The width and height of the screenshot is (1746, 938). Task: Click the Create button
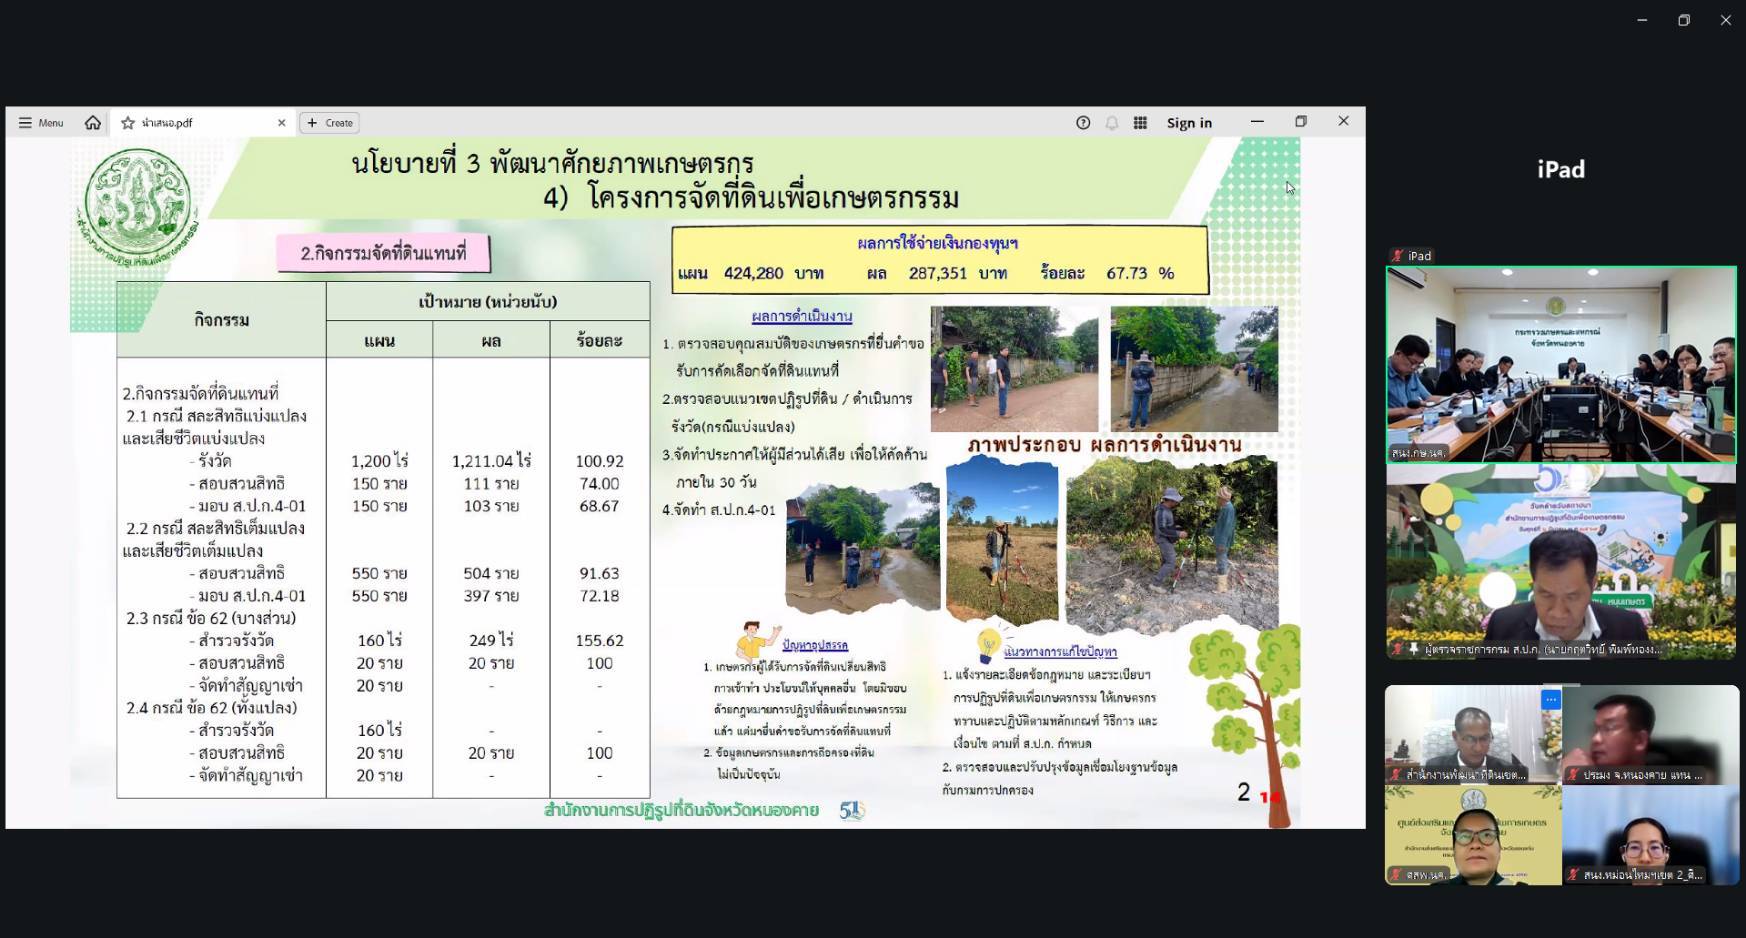(x=330, y=123)
